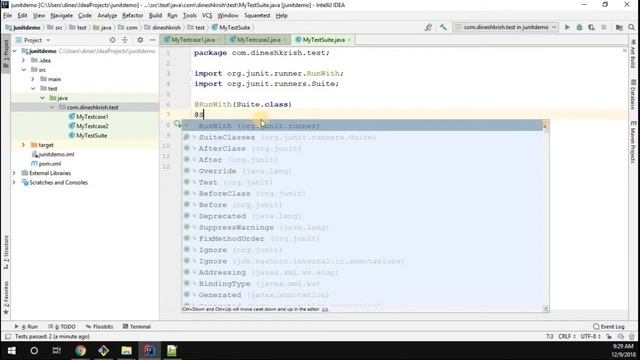This screenshot has width=640, height=360.
Task: Click scroll from source target icon
Action: 112,40
